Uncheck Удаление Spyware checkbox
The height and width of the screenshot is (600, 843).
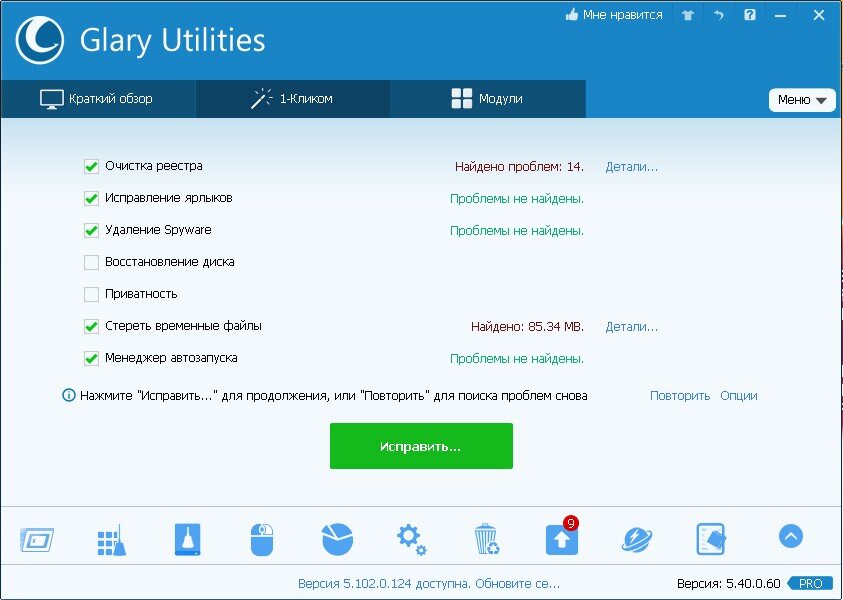[91, 231]
